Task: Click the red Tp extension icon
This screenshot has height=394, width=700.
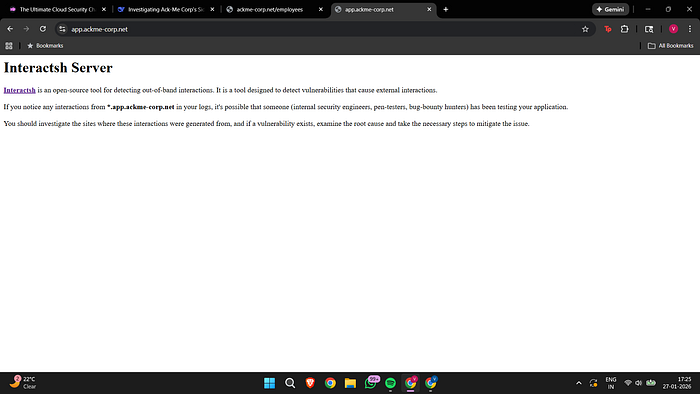Action: pos(608,29)
